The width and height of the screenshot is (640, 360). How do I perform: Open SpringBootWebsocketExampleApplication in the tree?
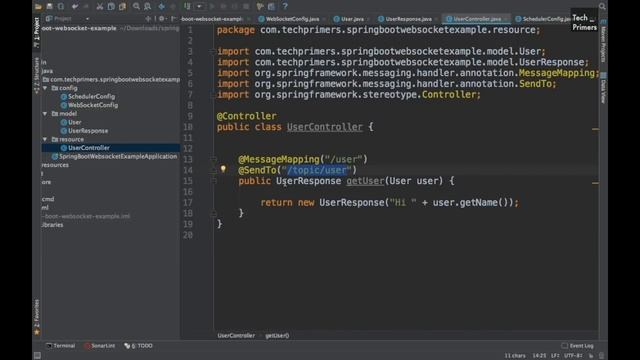coord(114,156)
